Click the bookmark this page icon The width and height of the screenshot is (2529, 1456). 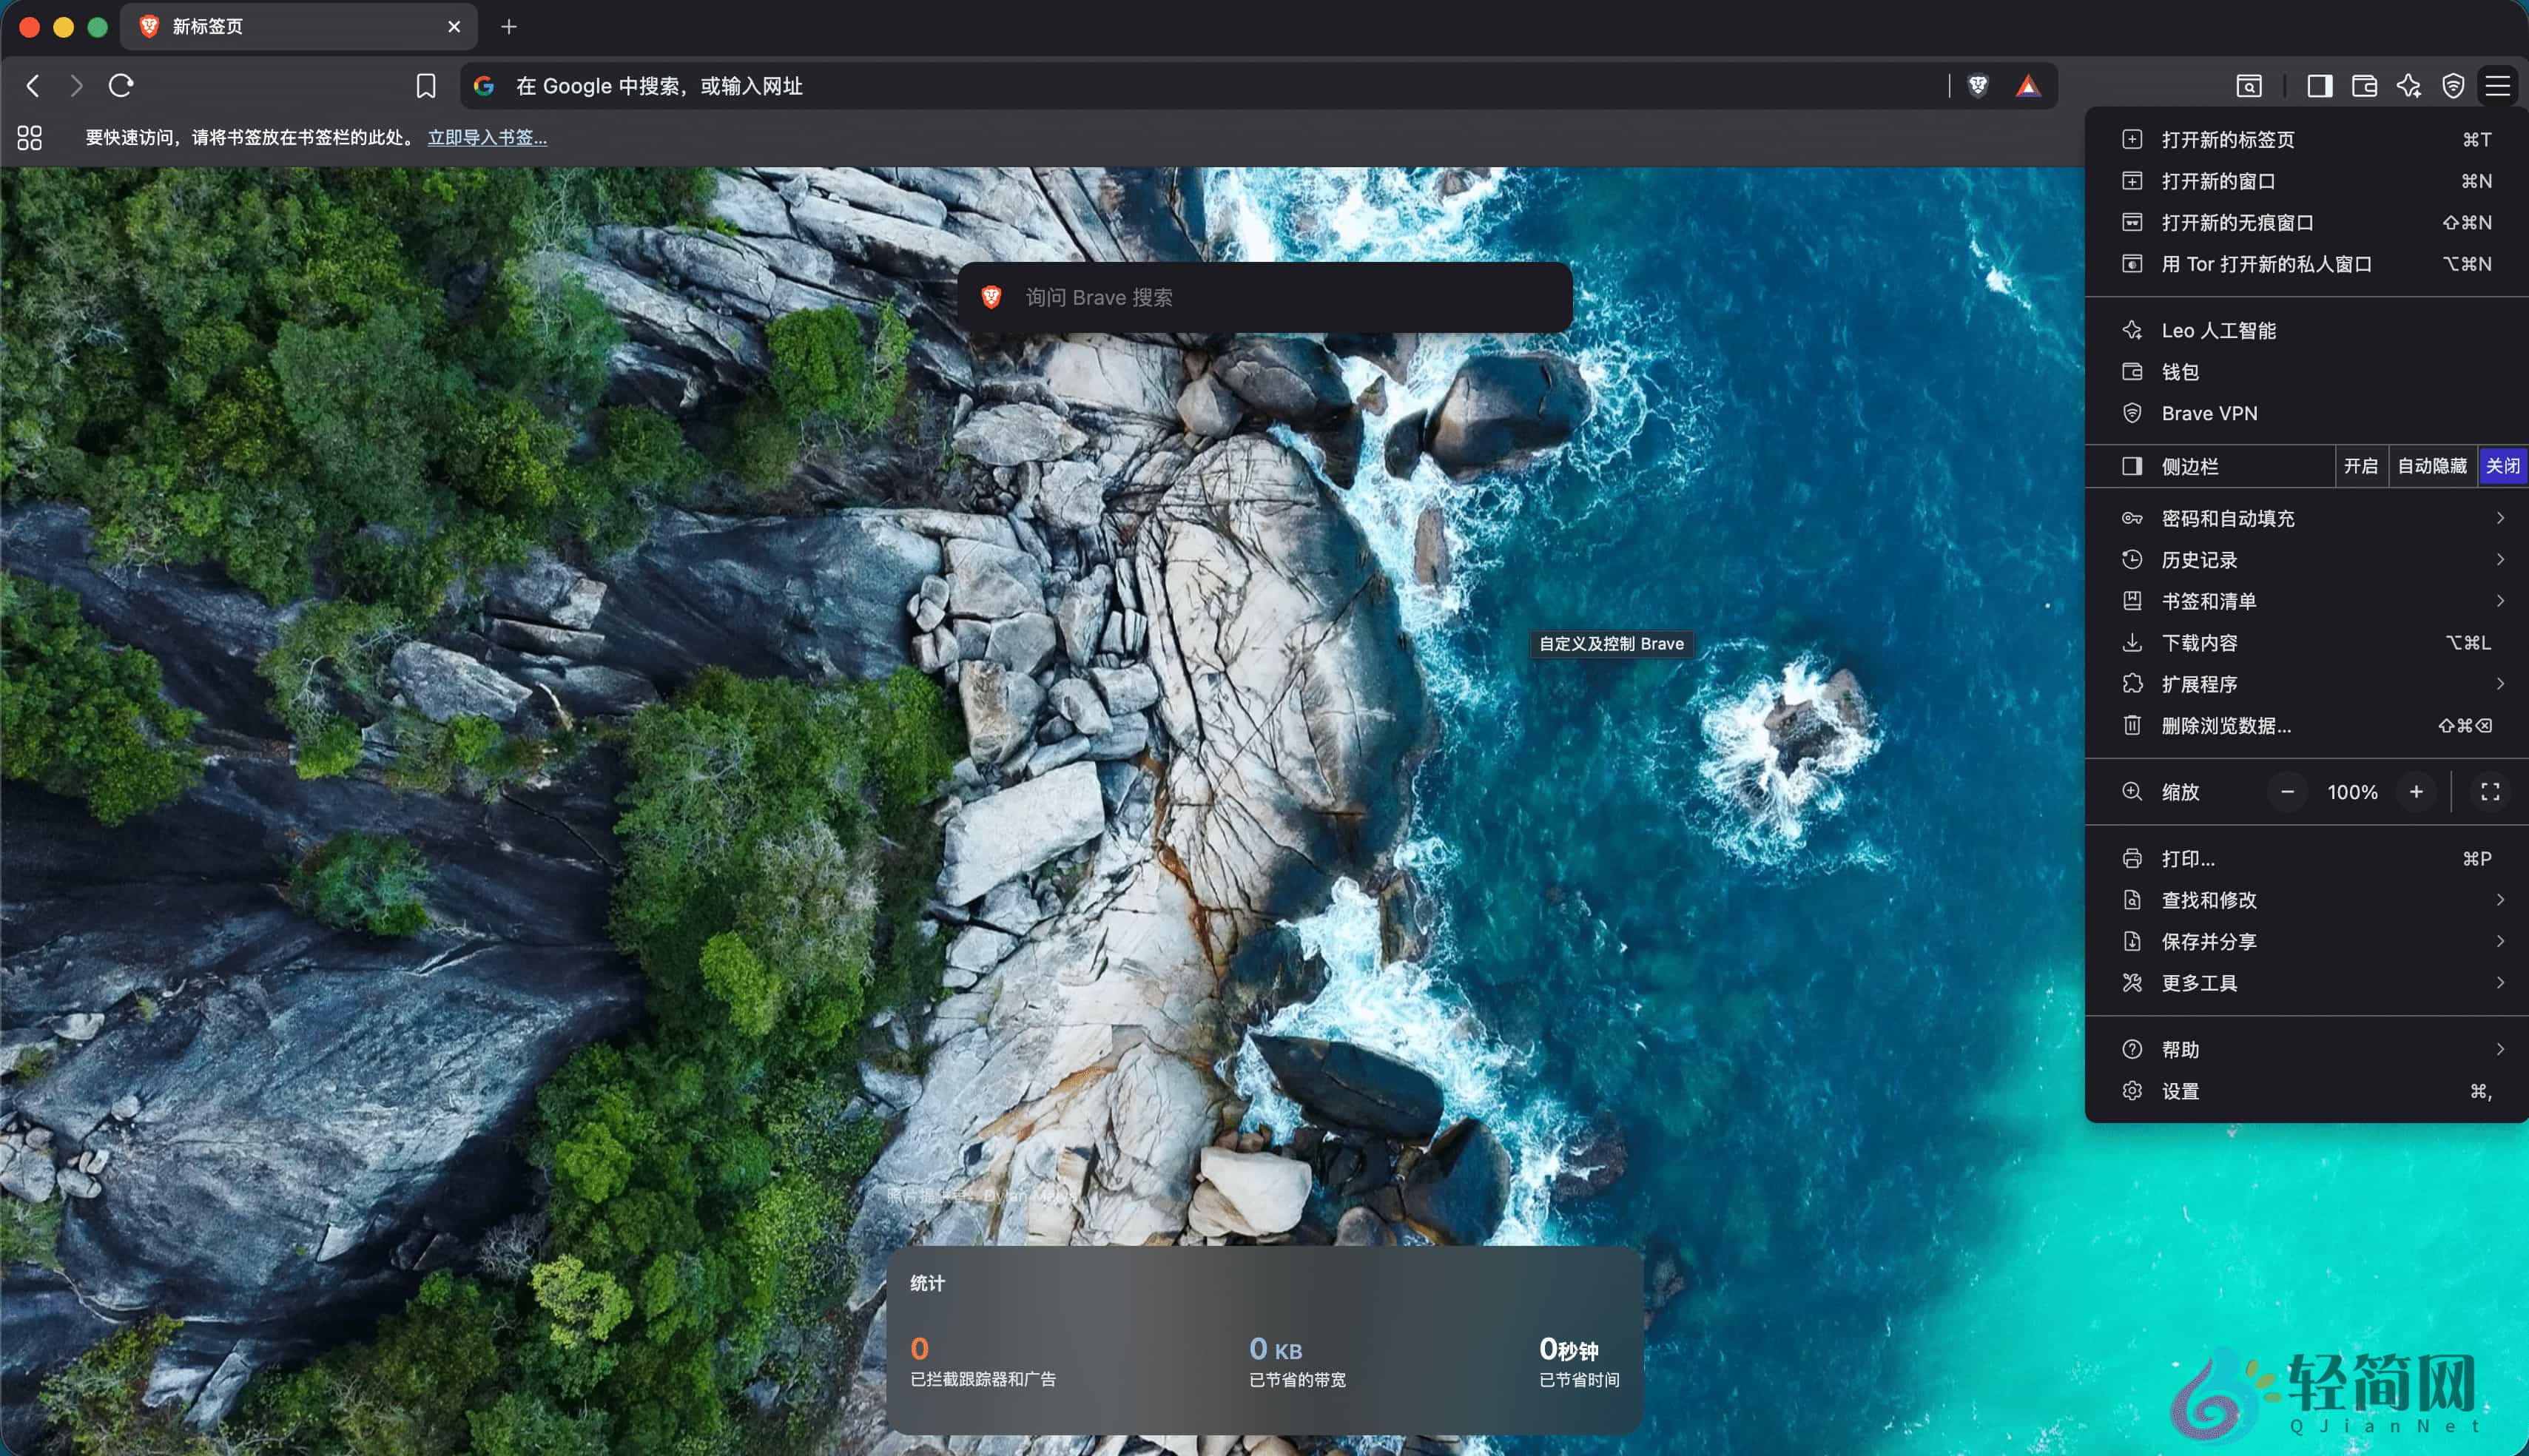tap(426, 86)
